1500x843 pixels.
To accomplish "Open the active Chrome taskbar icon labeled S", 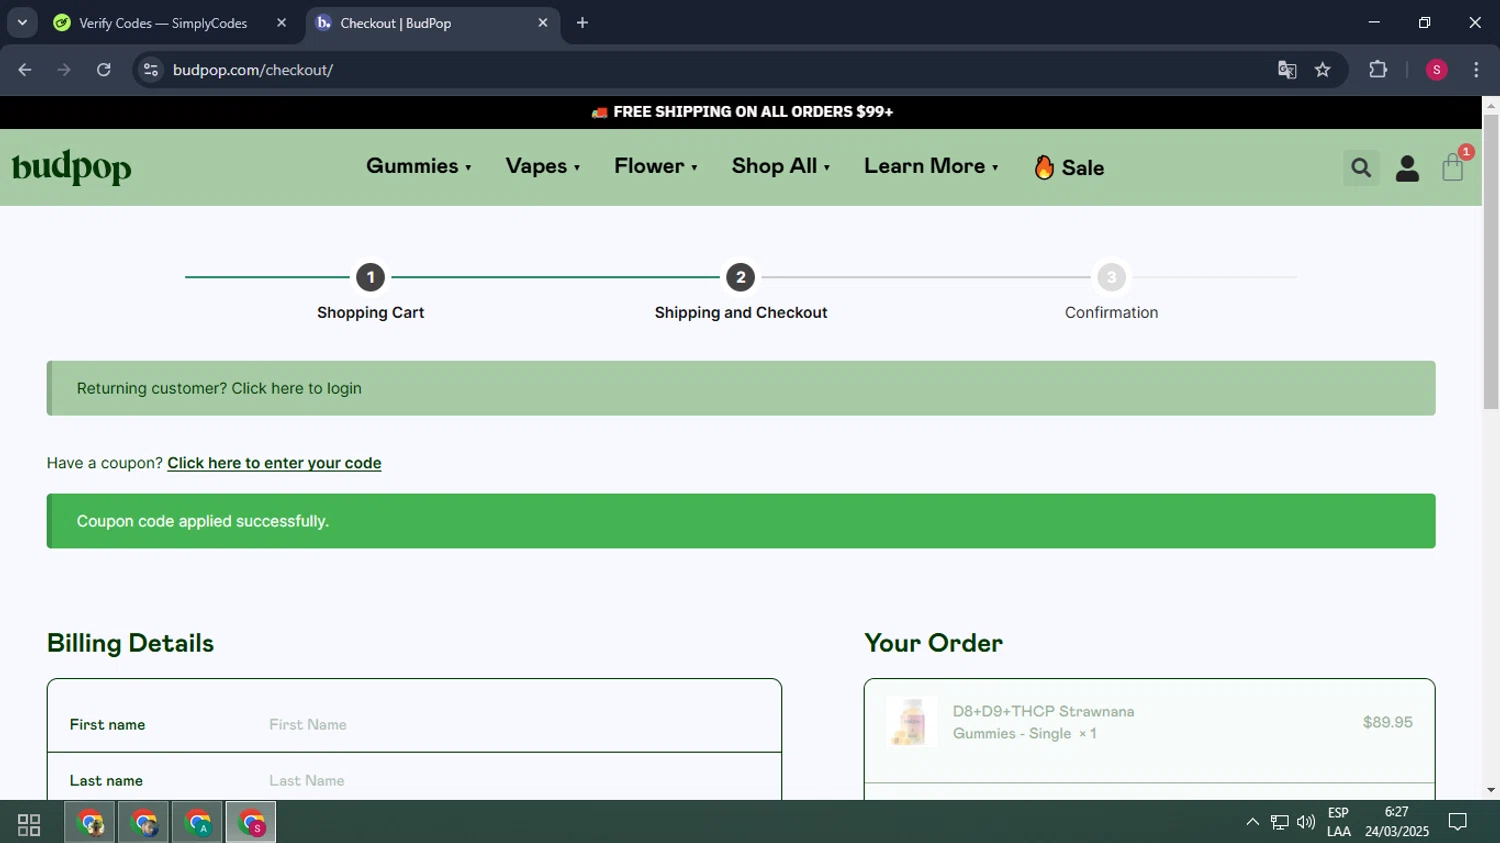I will point(251,823).
